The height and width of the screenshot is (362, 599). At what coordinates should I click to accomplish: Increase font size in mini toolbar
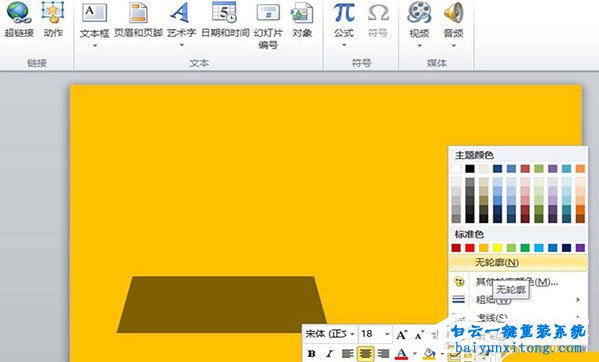[x=401, y=335]
